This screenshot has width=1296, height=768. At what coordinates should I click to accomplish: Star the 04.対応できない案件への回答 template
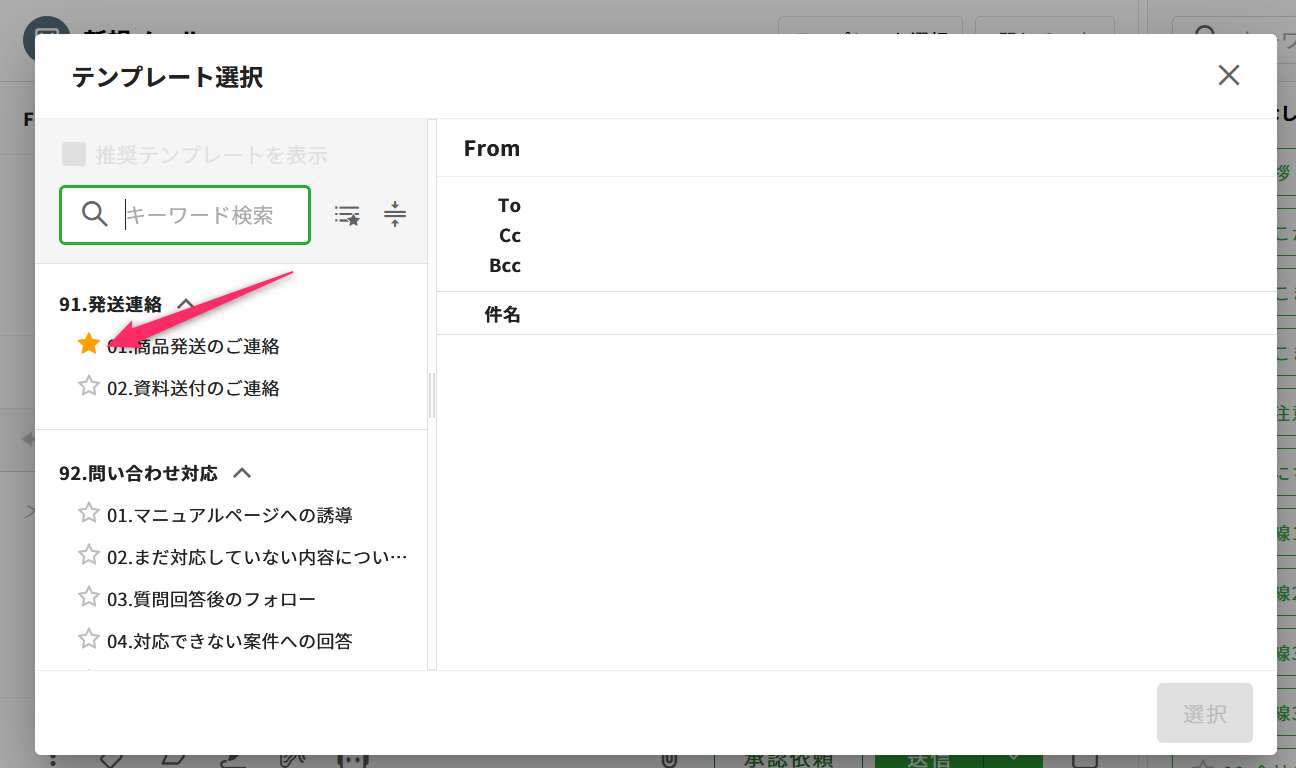click(89, 639)
